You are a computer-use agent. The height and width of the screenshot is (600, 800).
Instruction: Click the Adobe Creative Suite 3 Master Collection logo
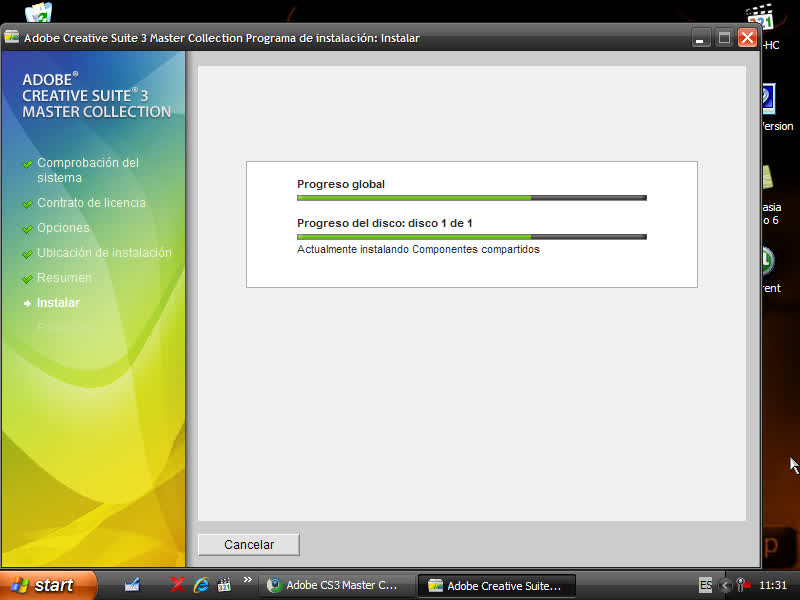(x=96, y=95)
